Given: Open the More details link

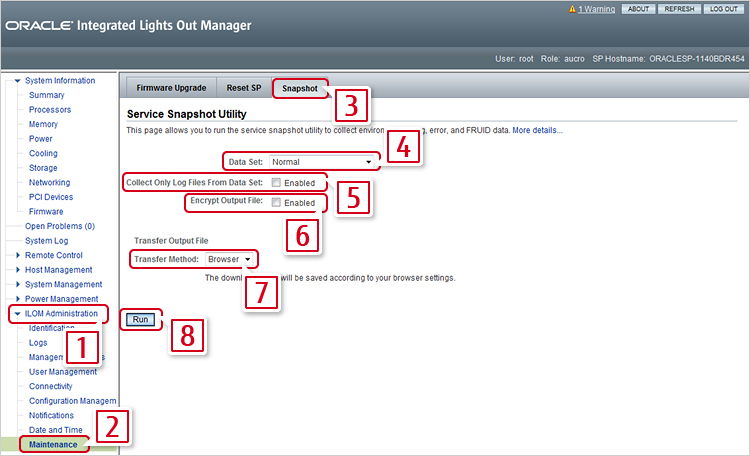Looking at the screenshot, I should pyautogui.click(x=537, y=130).
